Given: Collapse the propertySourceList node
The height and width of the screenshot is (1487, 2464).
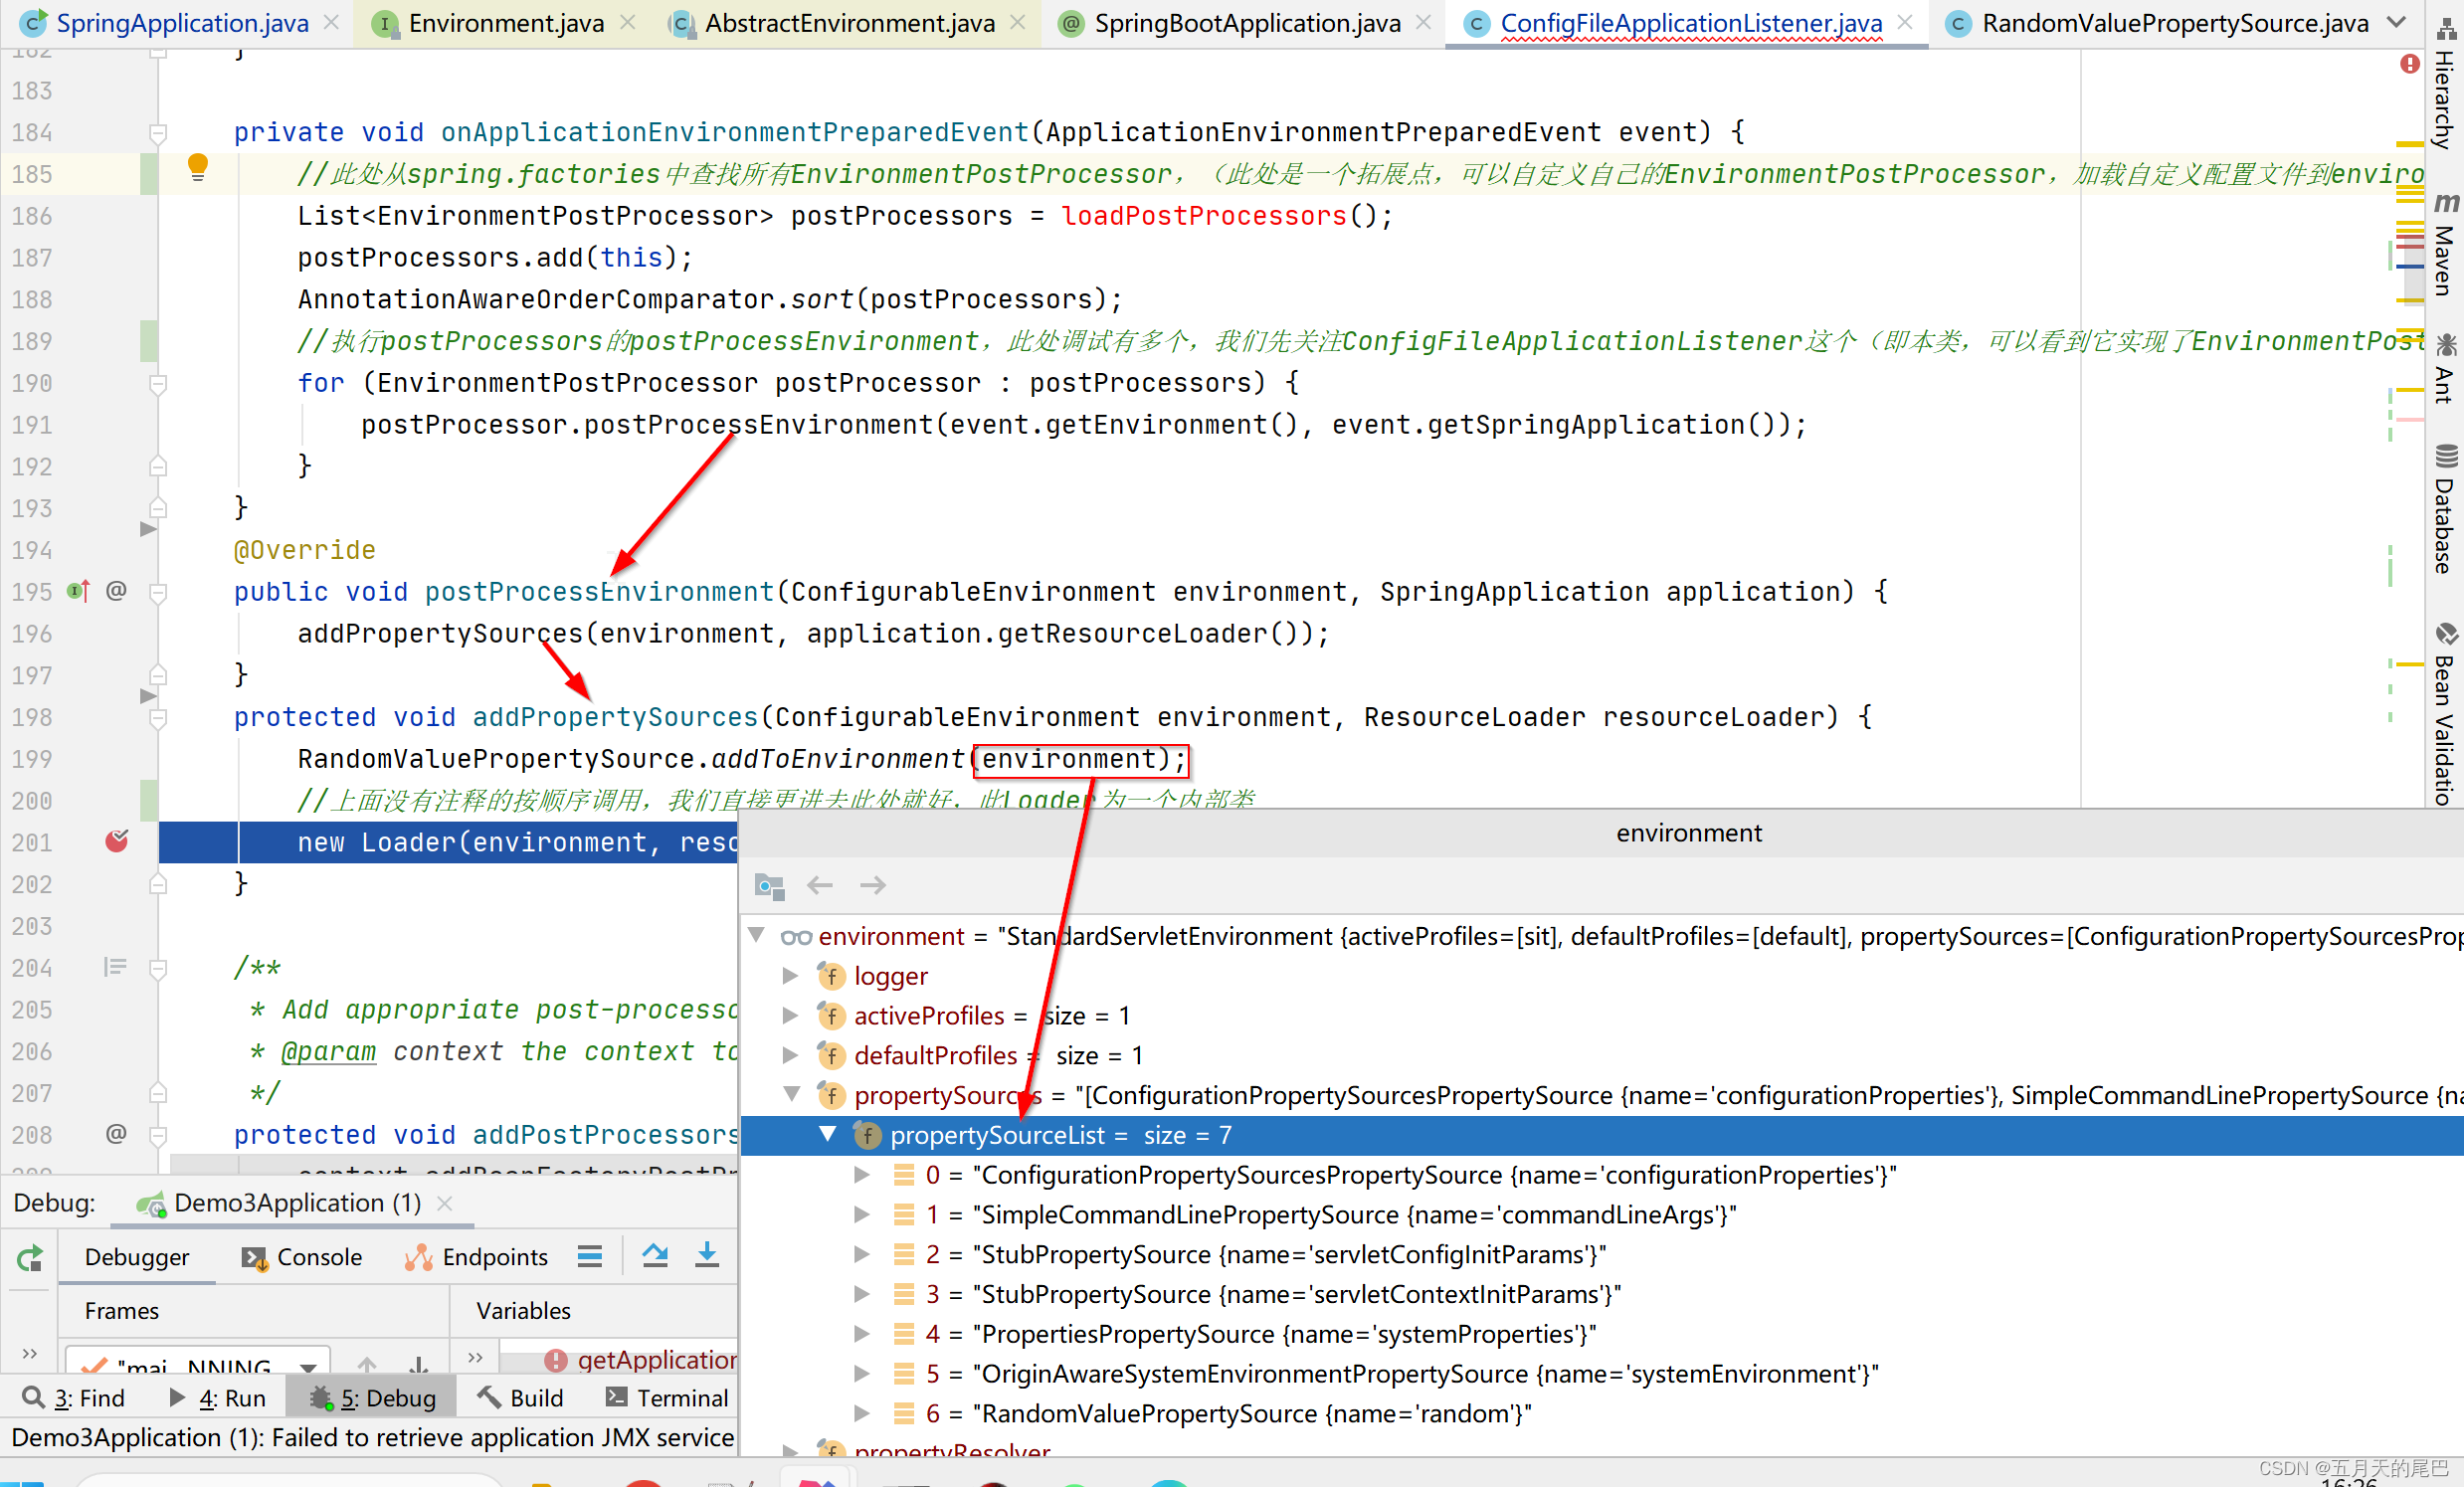Looking at the screenshot, I should [x=828, y=1135].
